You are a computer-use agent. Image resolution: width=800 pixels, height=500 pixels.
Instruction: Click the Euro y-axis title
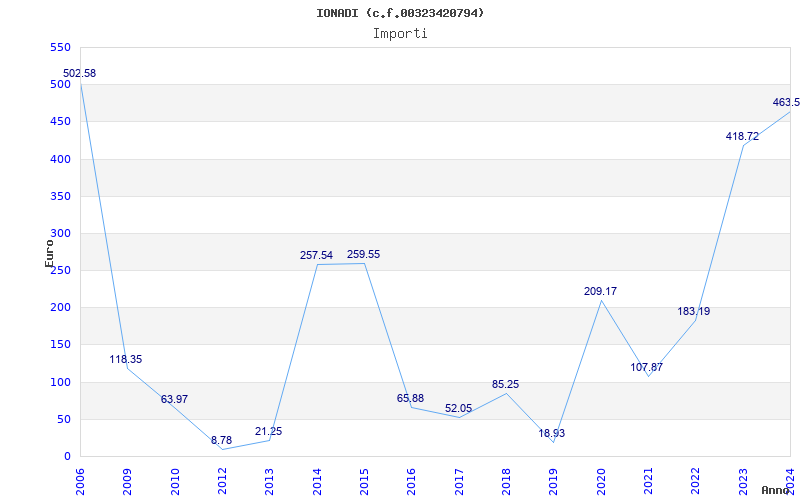point(49,253)
